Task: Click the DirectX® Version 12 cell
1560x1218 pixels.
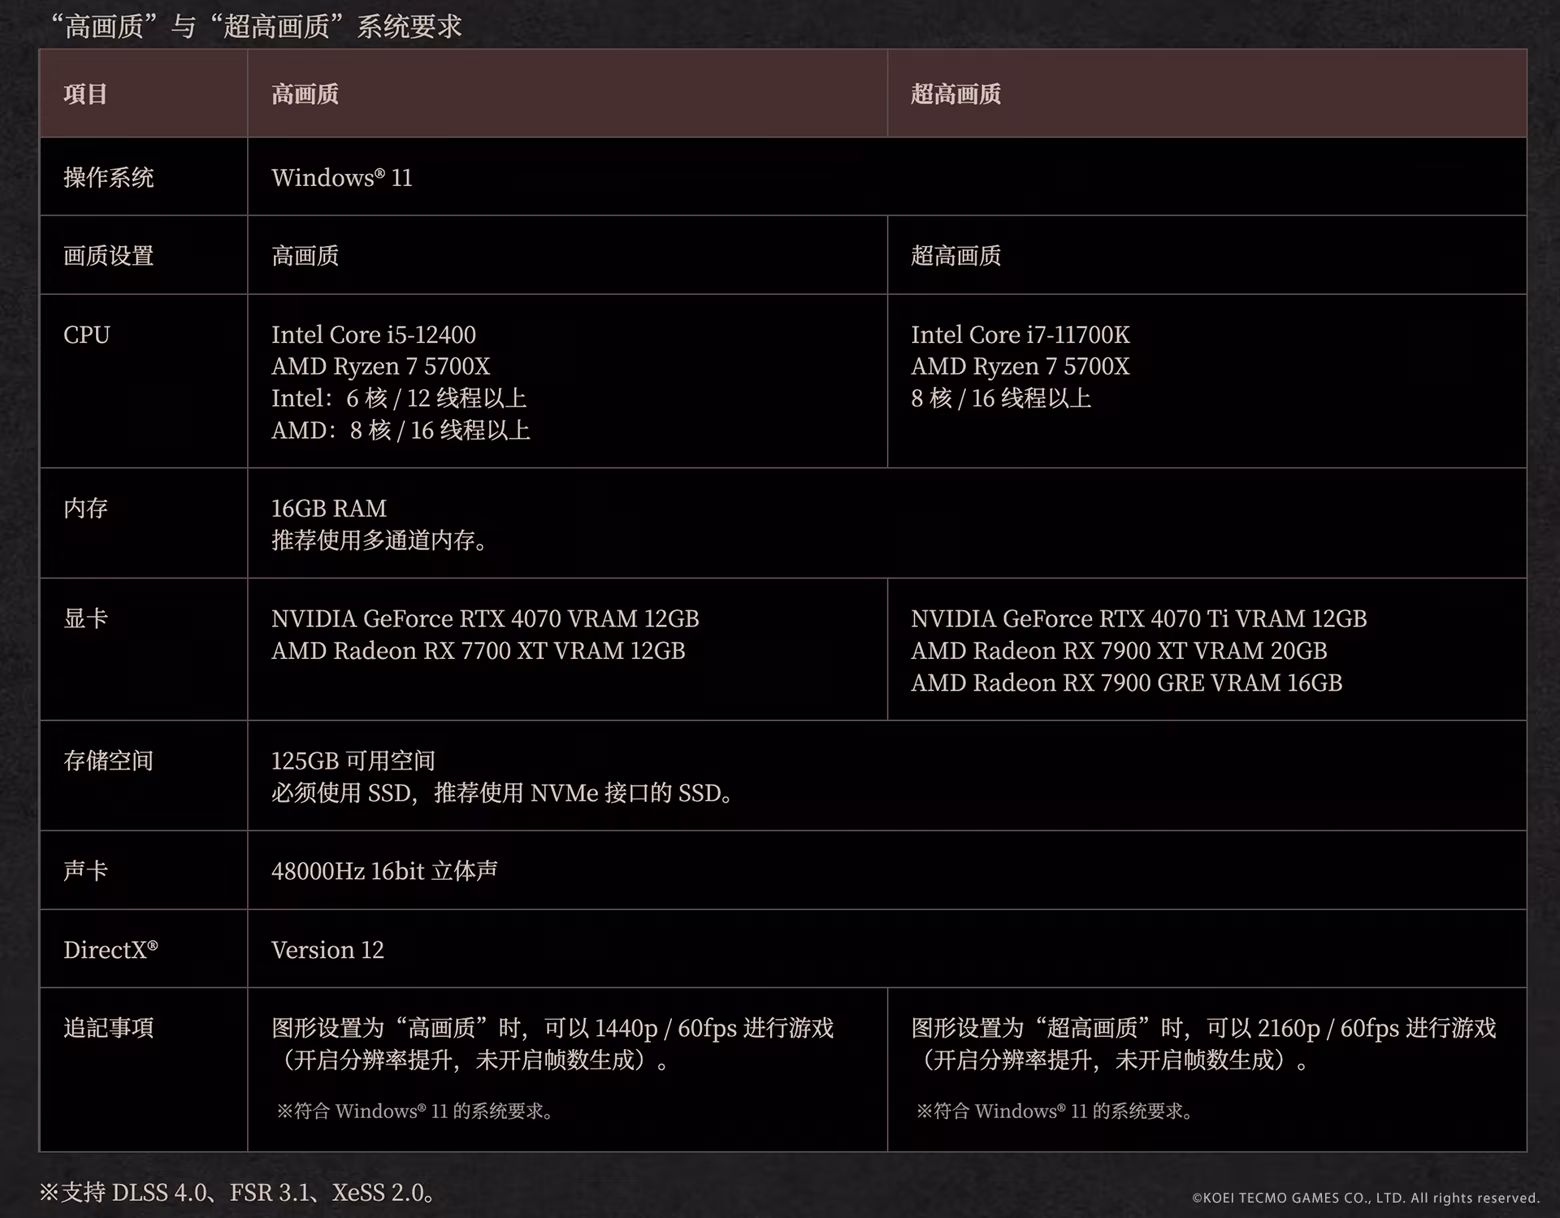Action: [x=327, y=950]
